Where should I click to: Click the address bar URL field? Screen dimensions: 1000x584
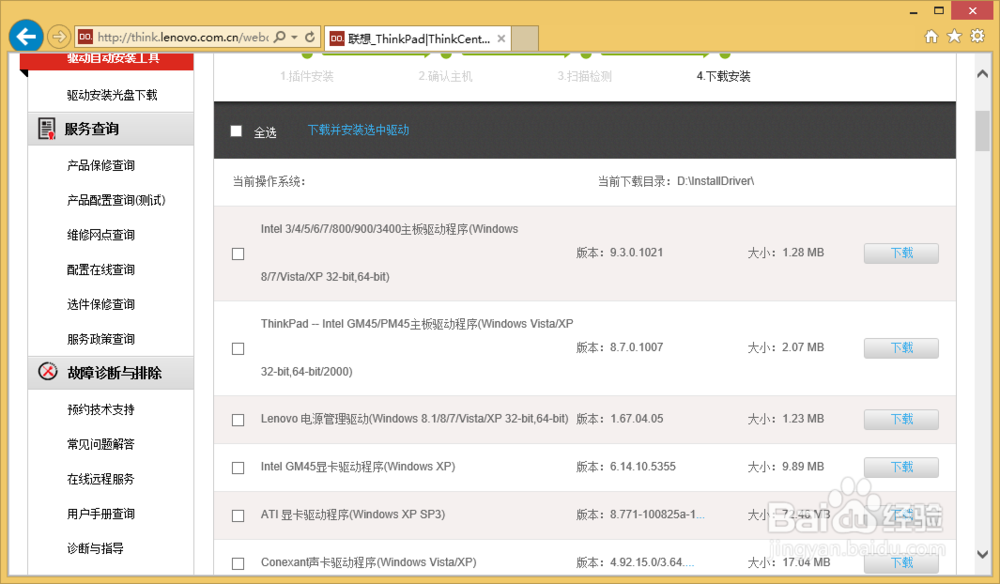pyautogui.click(x=182, y=37)
